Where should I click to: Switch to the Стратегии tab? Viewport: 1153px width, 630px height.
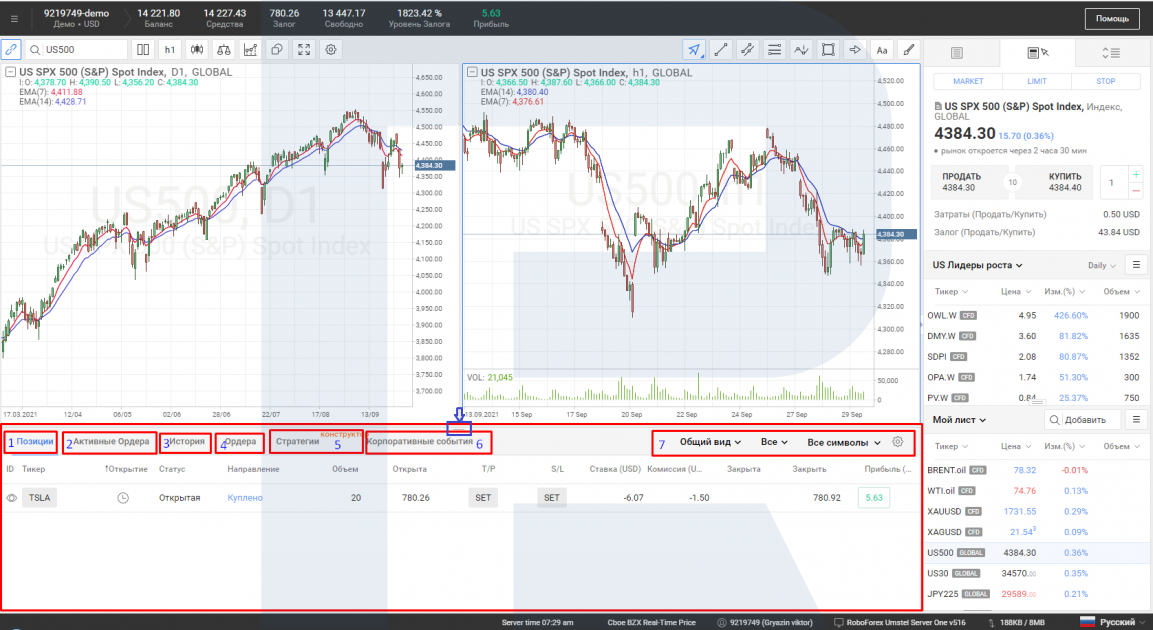(x=297, y=442)
